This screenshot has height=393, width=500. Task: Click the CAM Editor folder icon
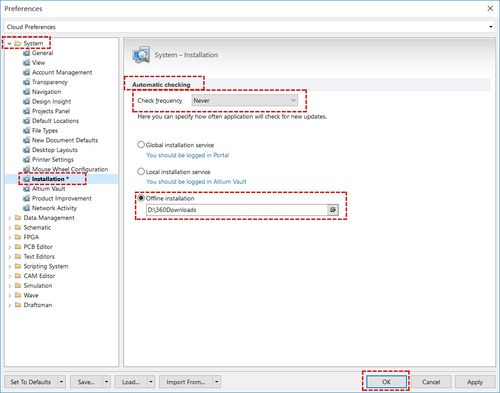pyautogui.click(x=18, y=276)
